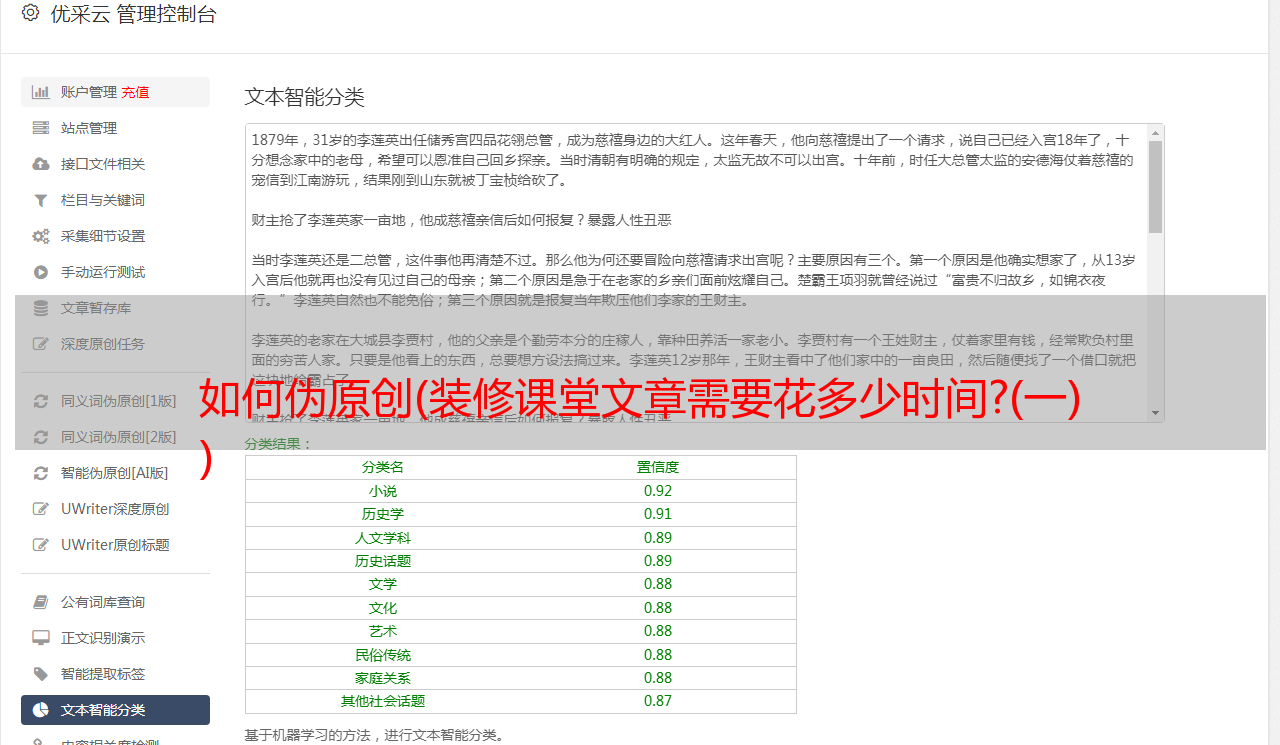Click the 文化 category cell
The width and height of the screenshot is (1280, 745).
(383, 608)
